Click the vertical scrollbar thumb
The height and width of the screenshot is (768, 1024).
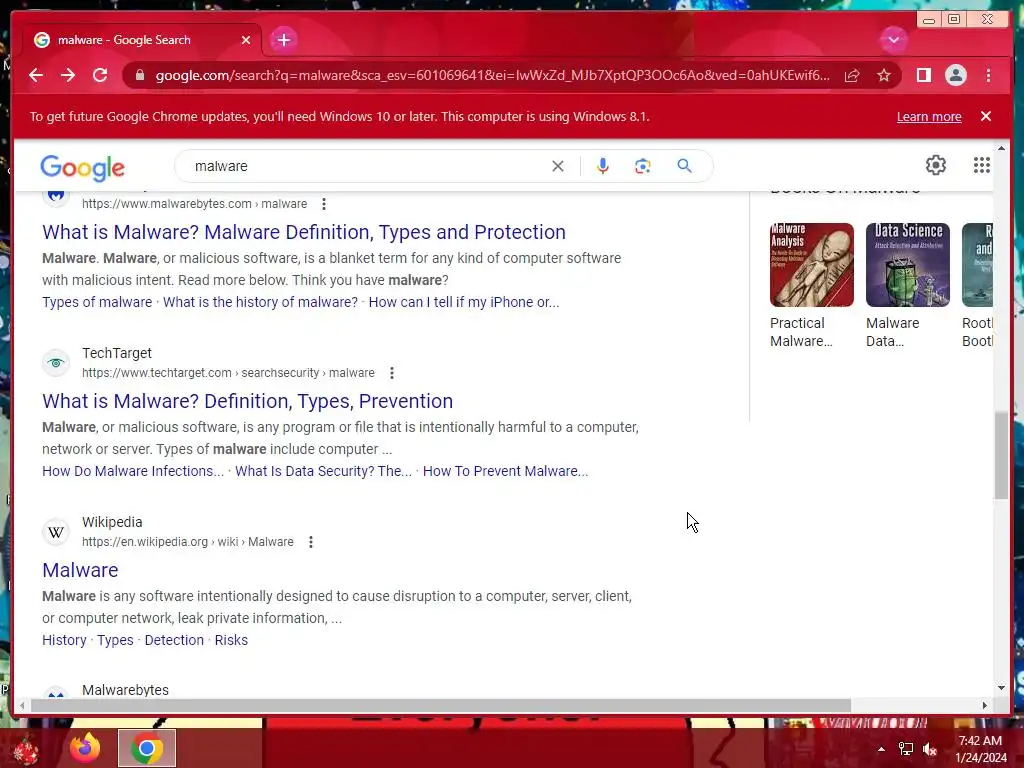pos(1001,455)
